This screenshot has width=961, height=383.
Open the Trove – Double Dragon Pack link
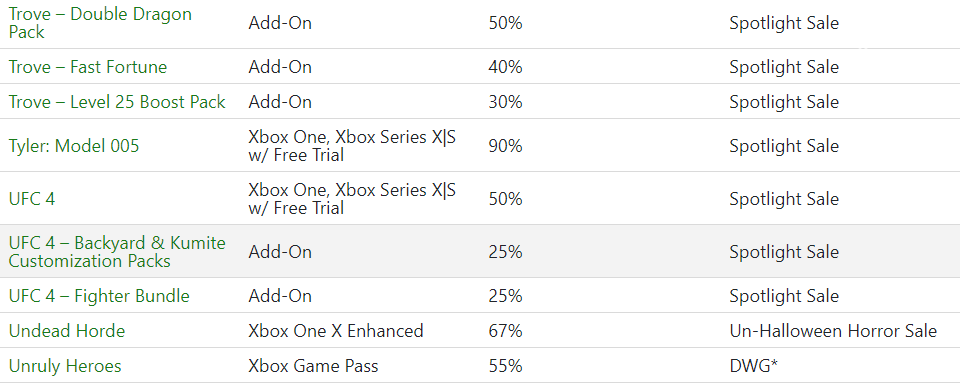tap(100, 23)
